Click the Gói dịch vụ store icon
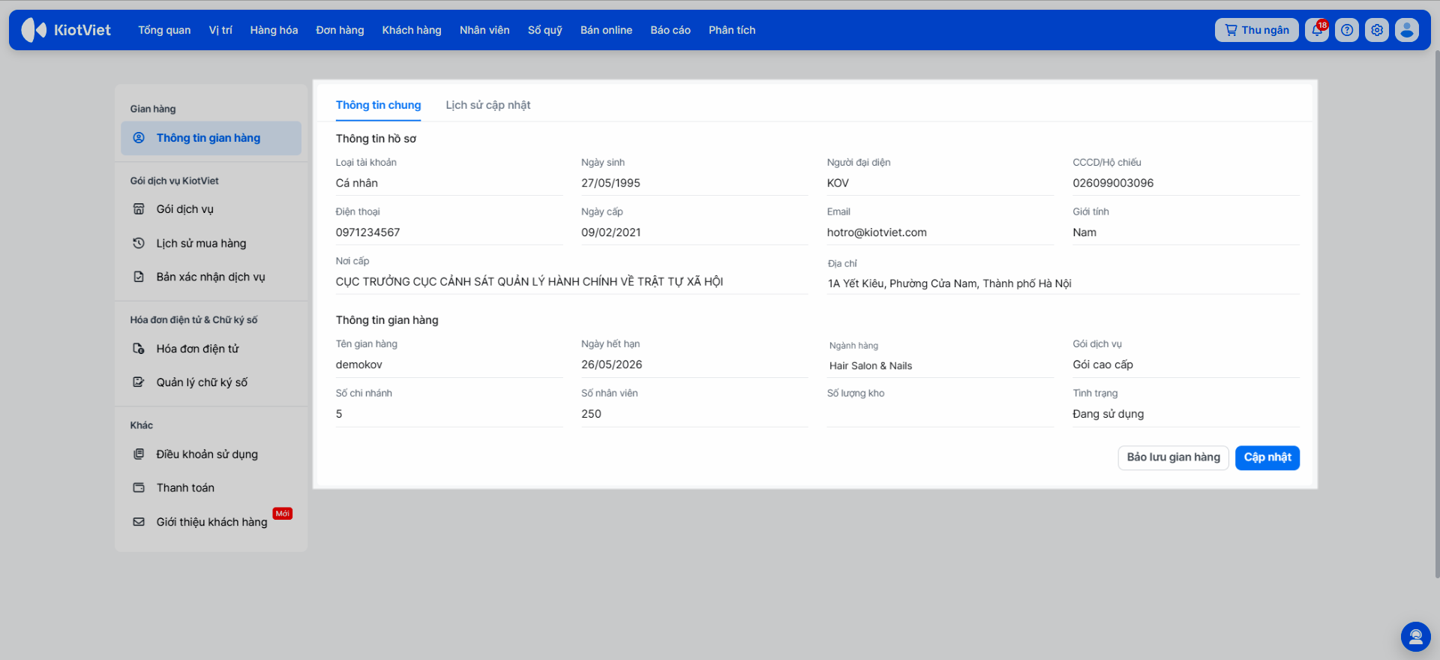1440x660 pixels. [139, 209]
